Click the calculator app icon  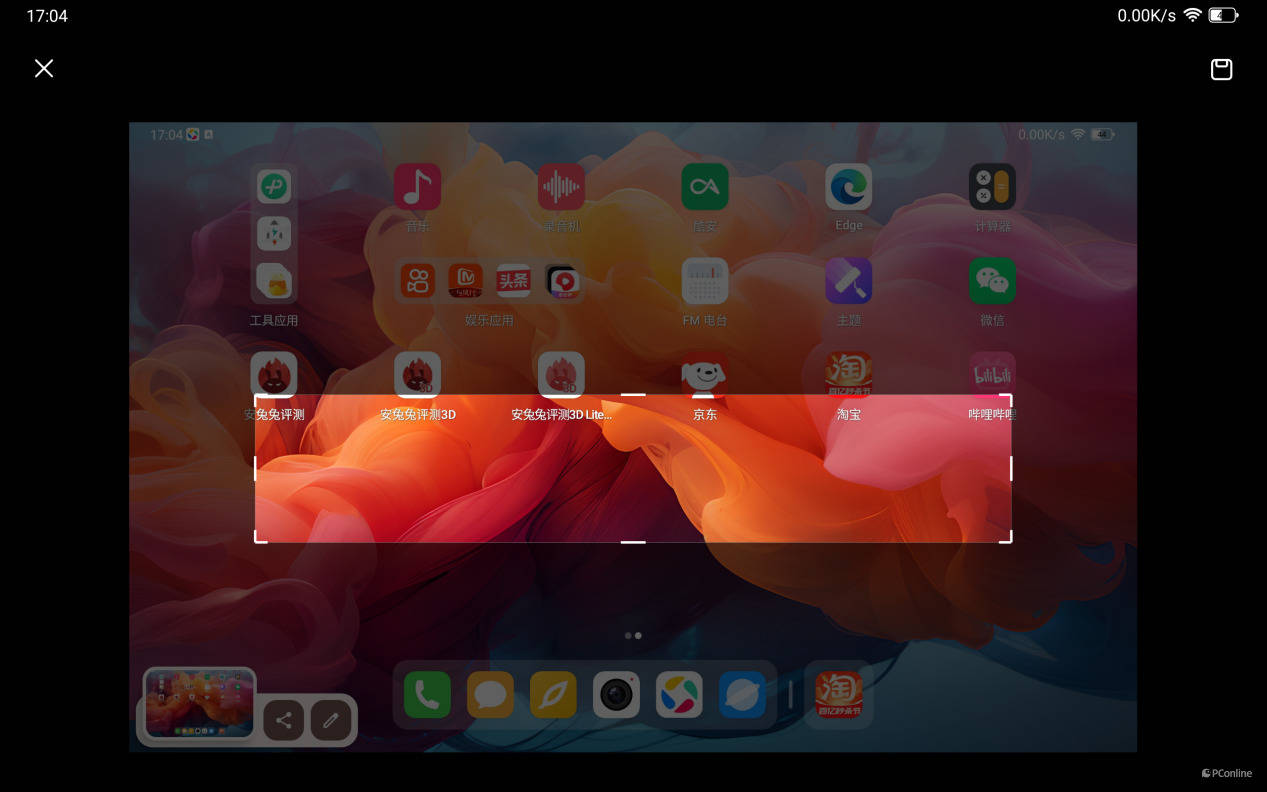click(992, 187)
